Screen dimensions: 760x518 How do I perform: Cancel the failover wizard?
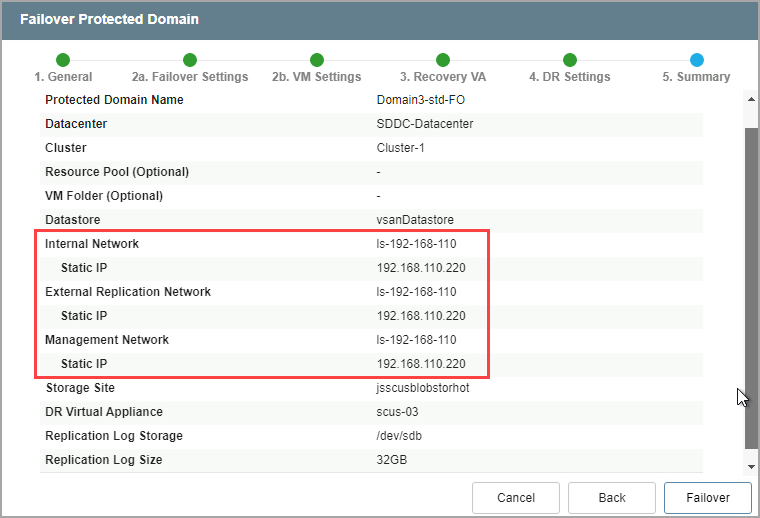pos(516,497)
